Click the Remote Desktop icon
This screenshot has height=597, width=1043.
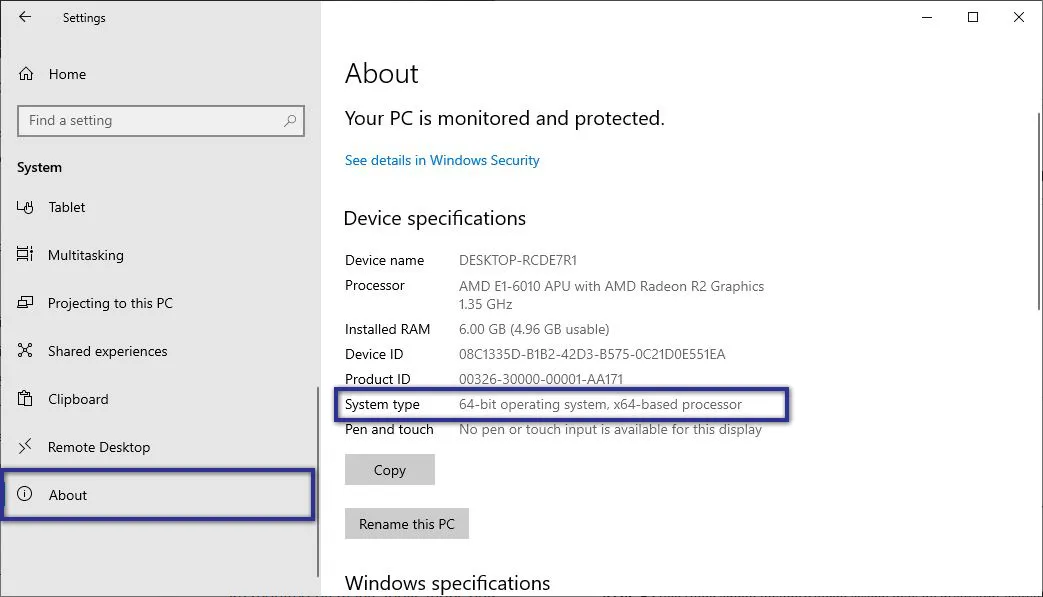click(x=26, y=447)
